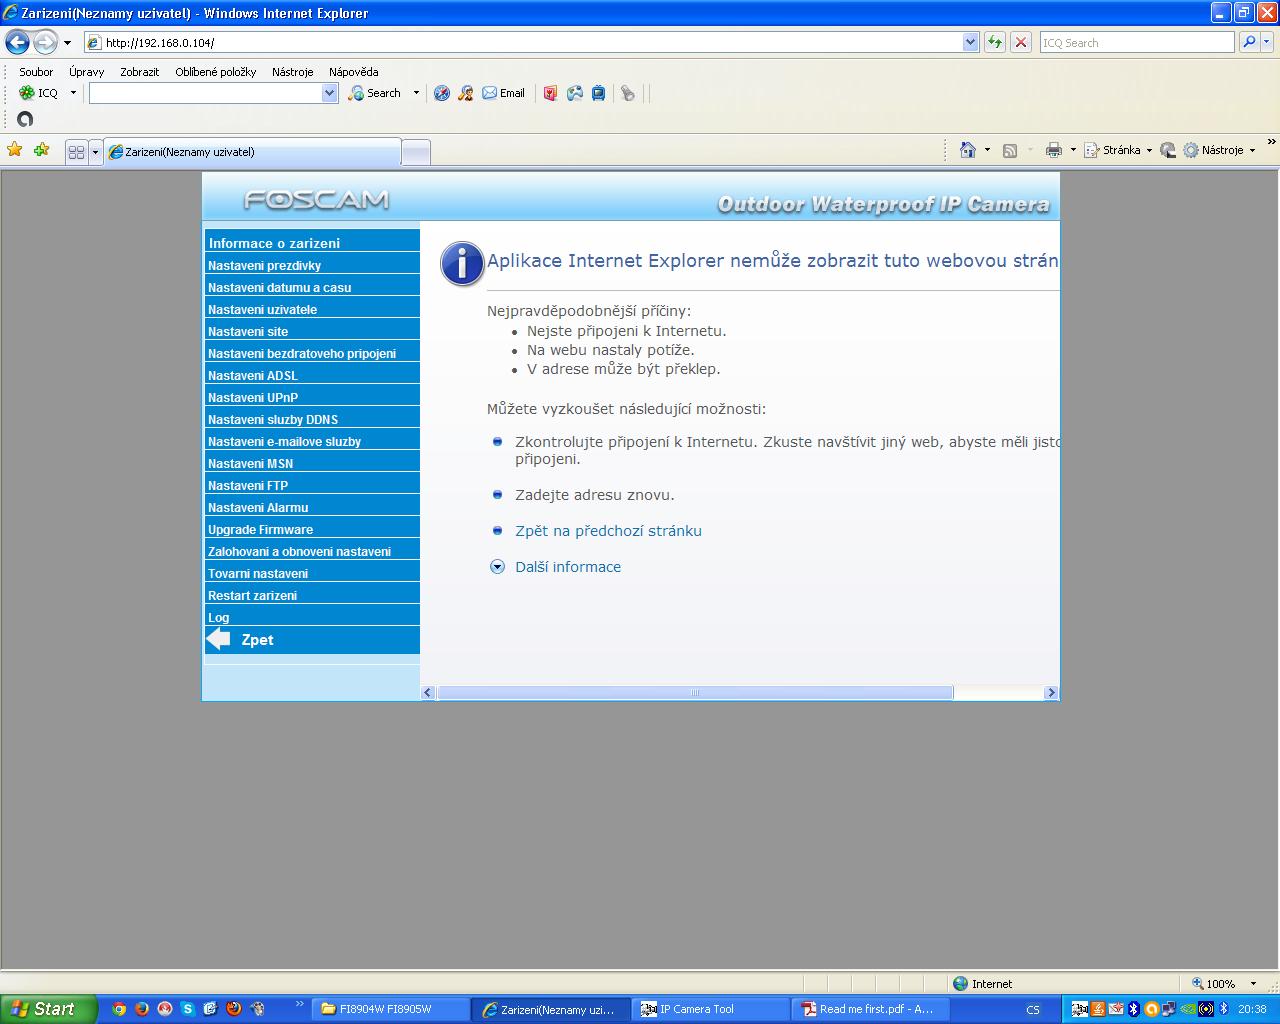Open Favorites Center star icon
The width and height of the screenshot is (1280, 1024).
point(15,150)
